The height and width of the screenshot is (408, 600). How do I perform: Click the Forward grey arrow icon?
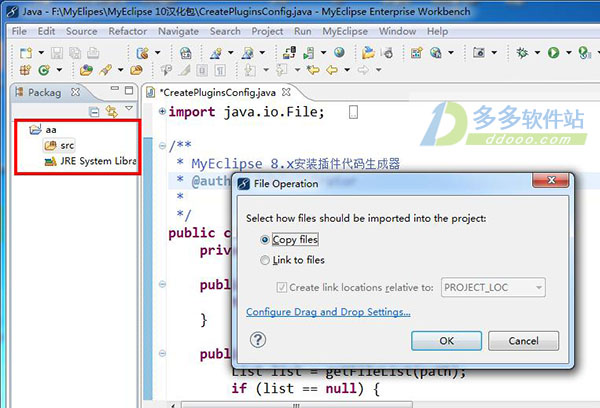pos(363,70)
